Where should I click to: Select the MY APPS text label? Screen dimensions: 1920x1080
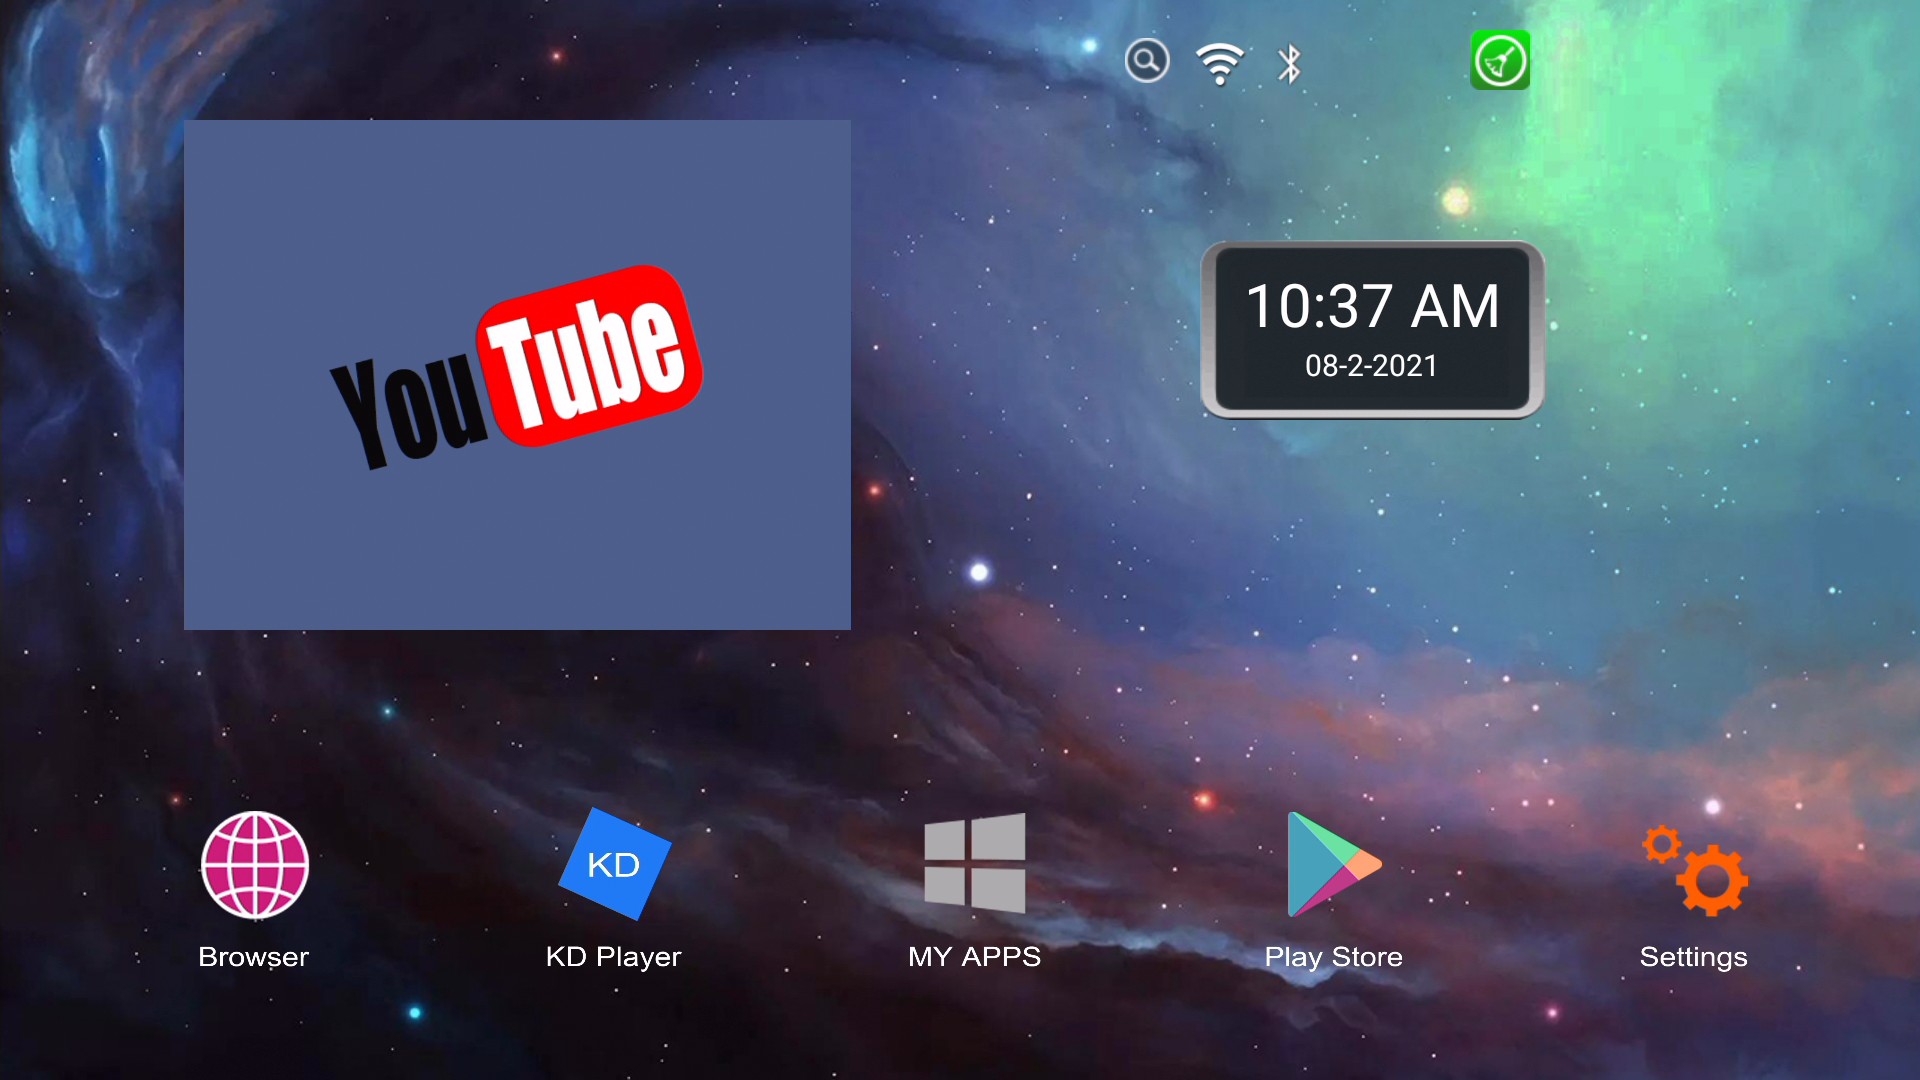975,957
